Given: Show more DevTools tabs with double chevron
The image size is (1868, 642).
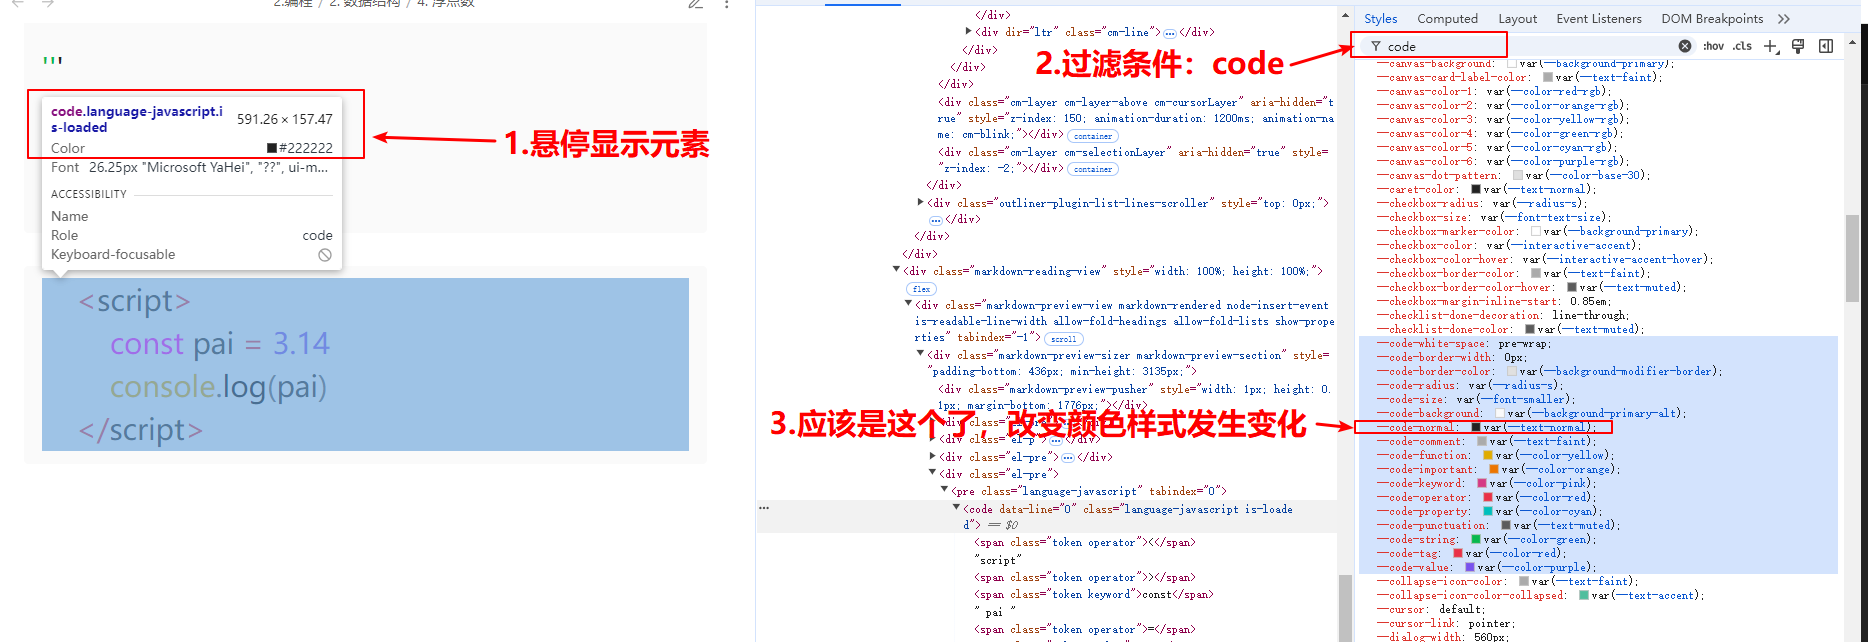Looking at the screenshot, I should tap(1784, 19).
